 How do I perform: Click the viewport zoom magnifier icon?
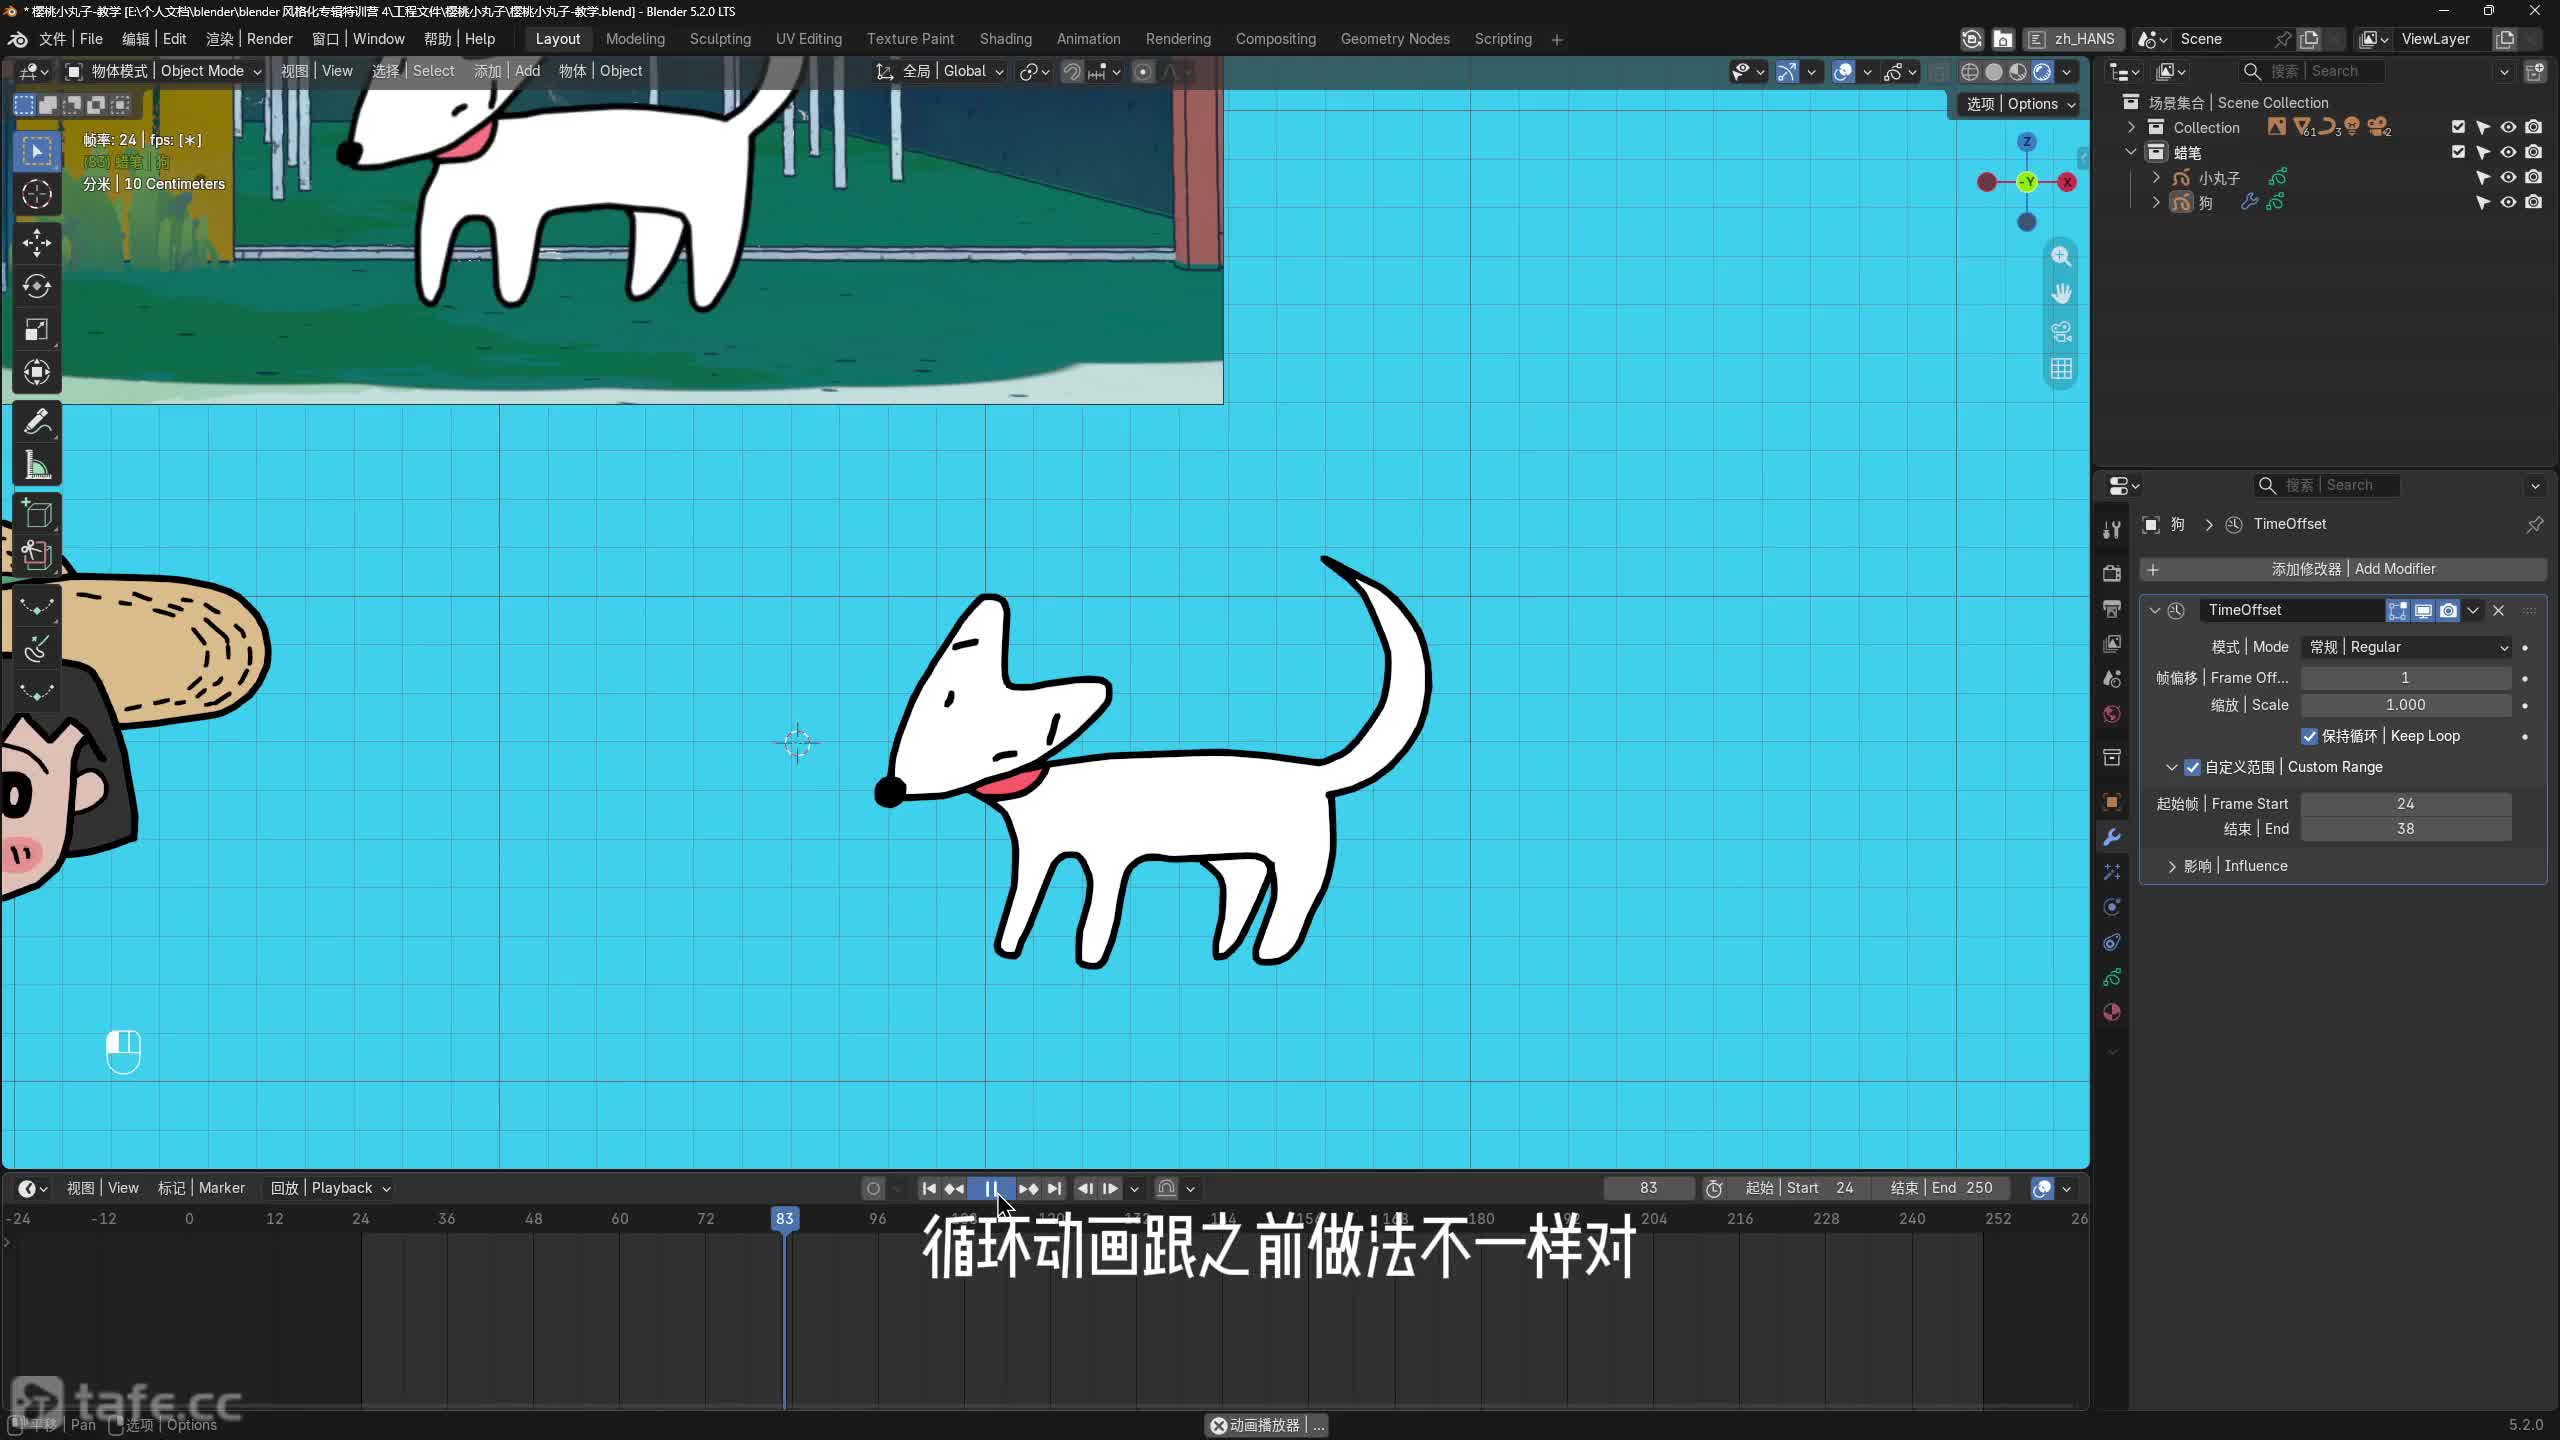(2061, 256)
